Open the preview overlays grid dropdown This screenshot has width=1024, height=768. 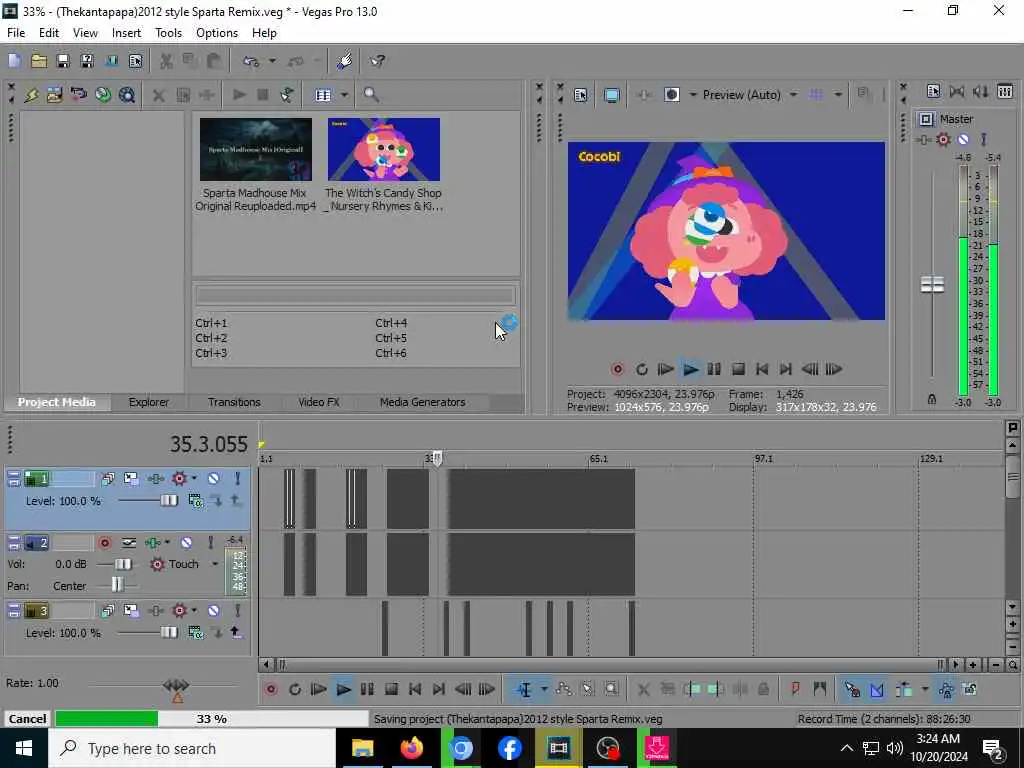tap(838, 95)
